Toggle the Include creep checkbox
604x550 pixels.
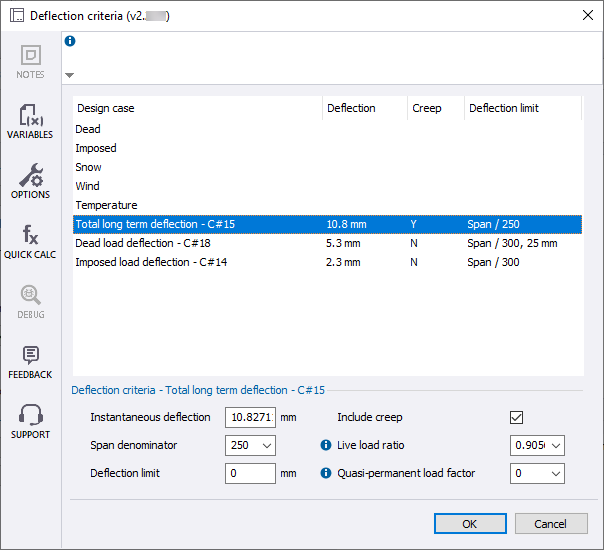(517, 417)
